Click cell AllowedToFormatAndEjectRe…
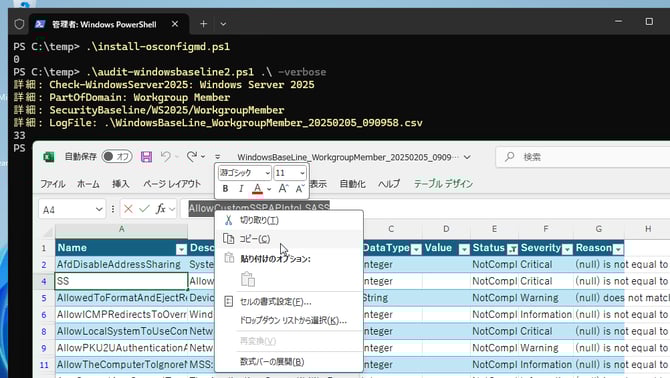 [121, 298]
